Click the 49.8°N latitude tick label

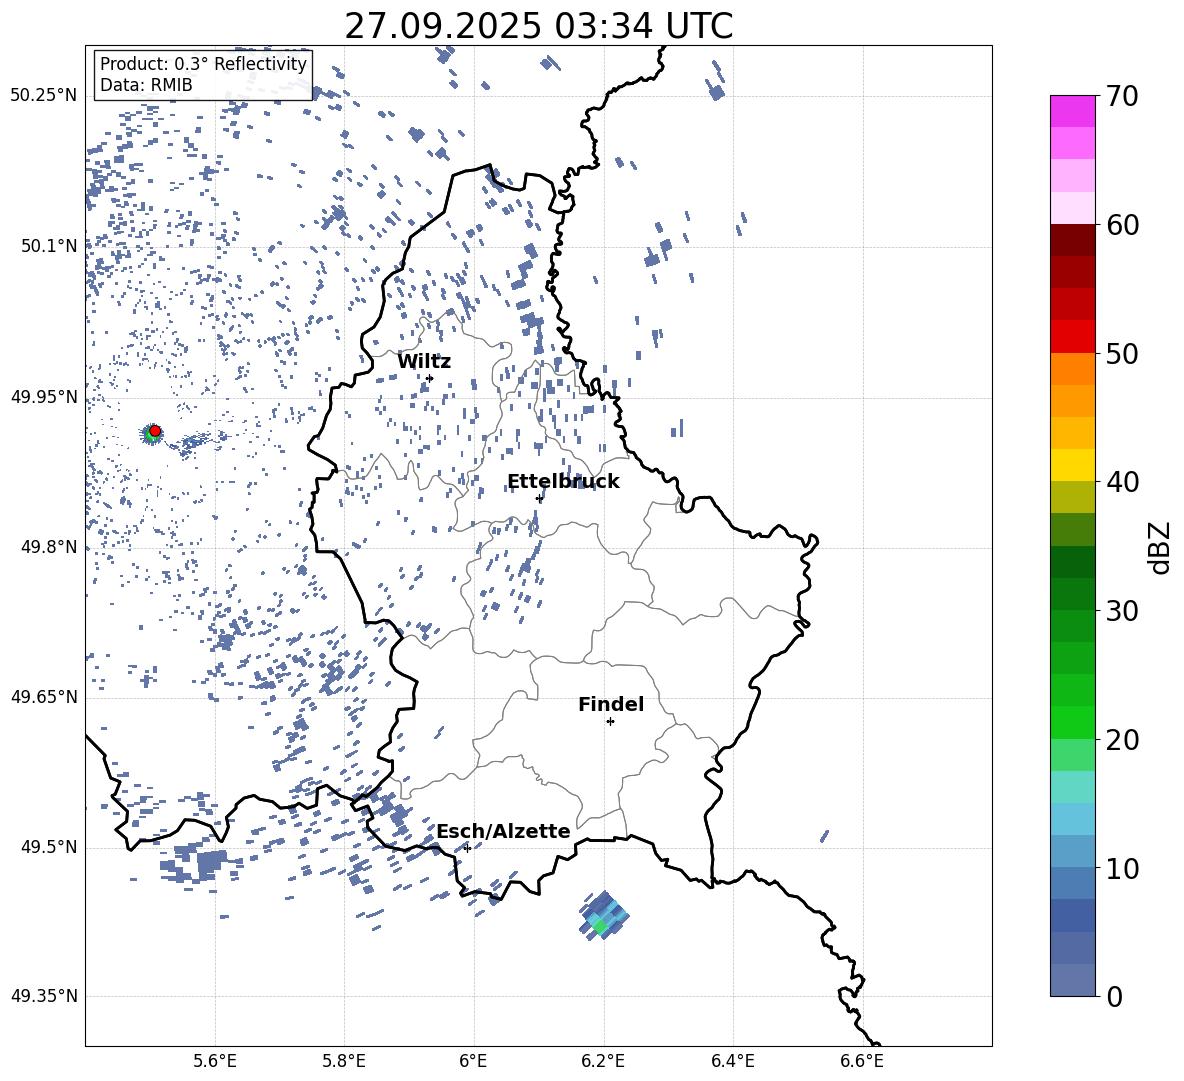[48, 547]
